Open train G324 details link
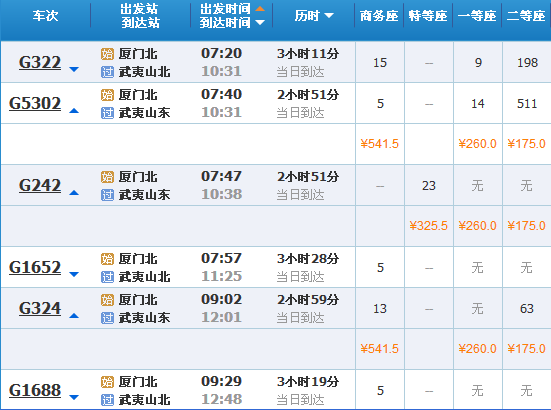551x410 pixels. coord(40,308)
